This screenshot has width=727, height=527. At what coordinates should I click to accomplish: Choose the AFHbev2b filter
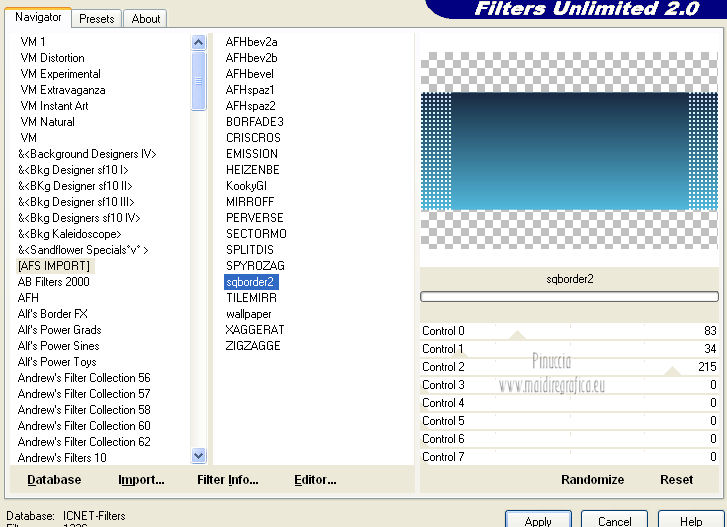coord(251,58)
